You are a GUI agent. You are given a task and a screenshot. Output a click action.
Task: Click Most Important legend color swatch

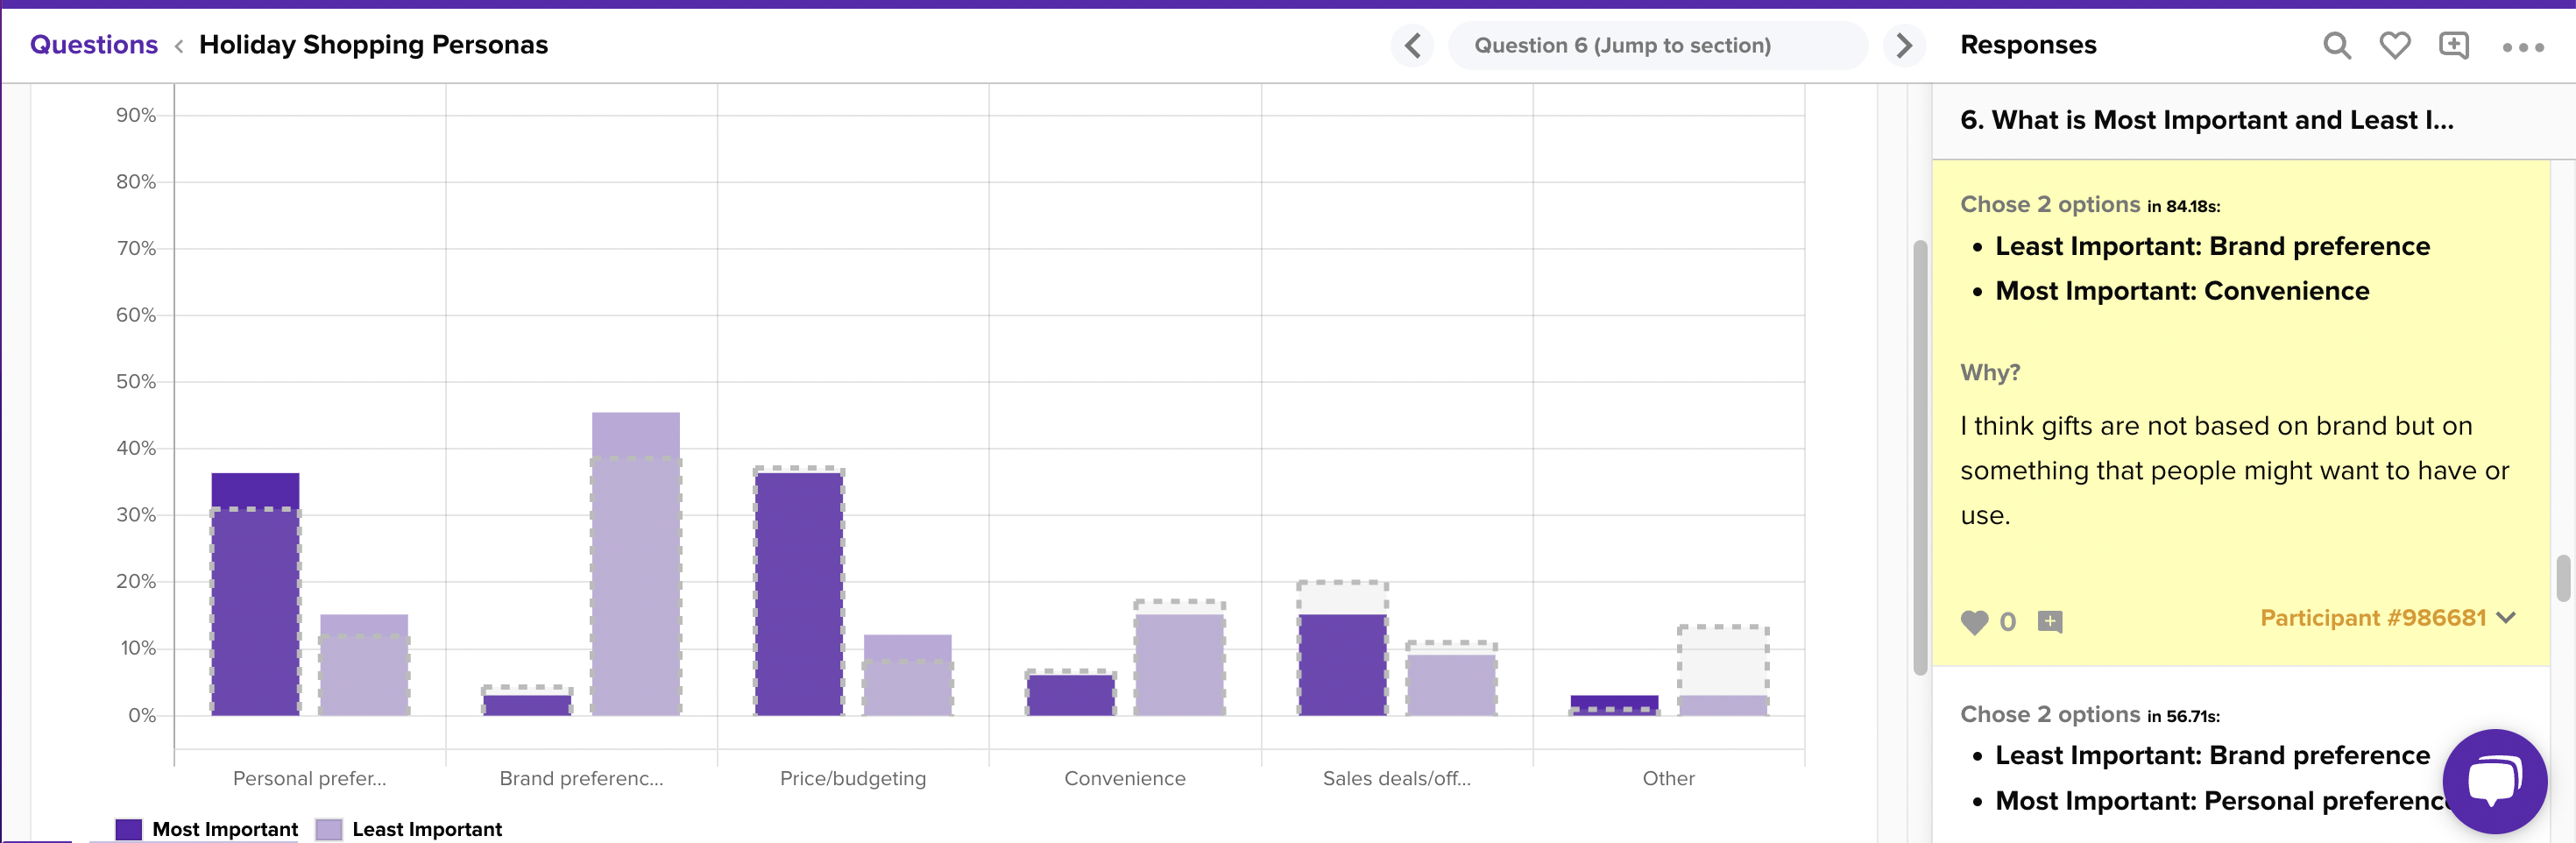(128, 829)
